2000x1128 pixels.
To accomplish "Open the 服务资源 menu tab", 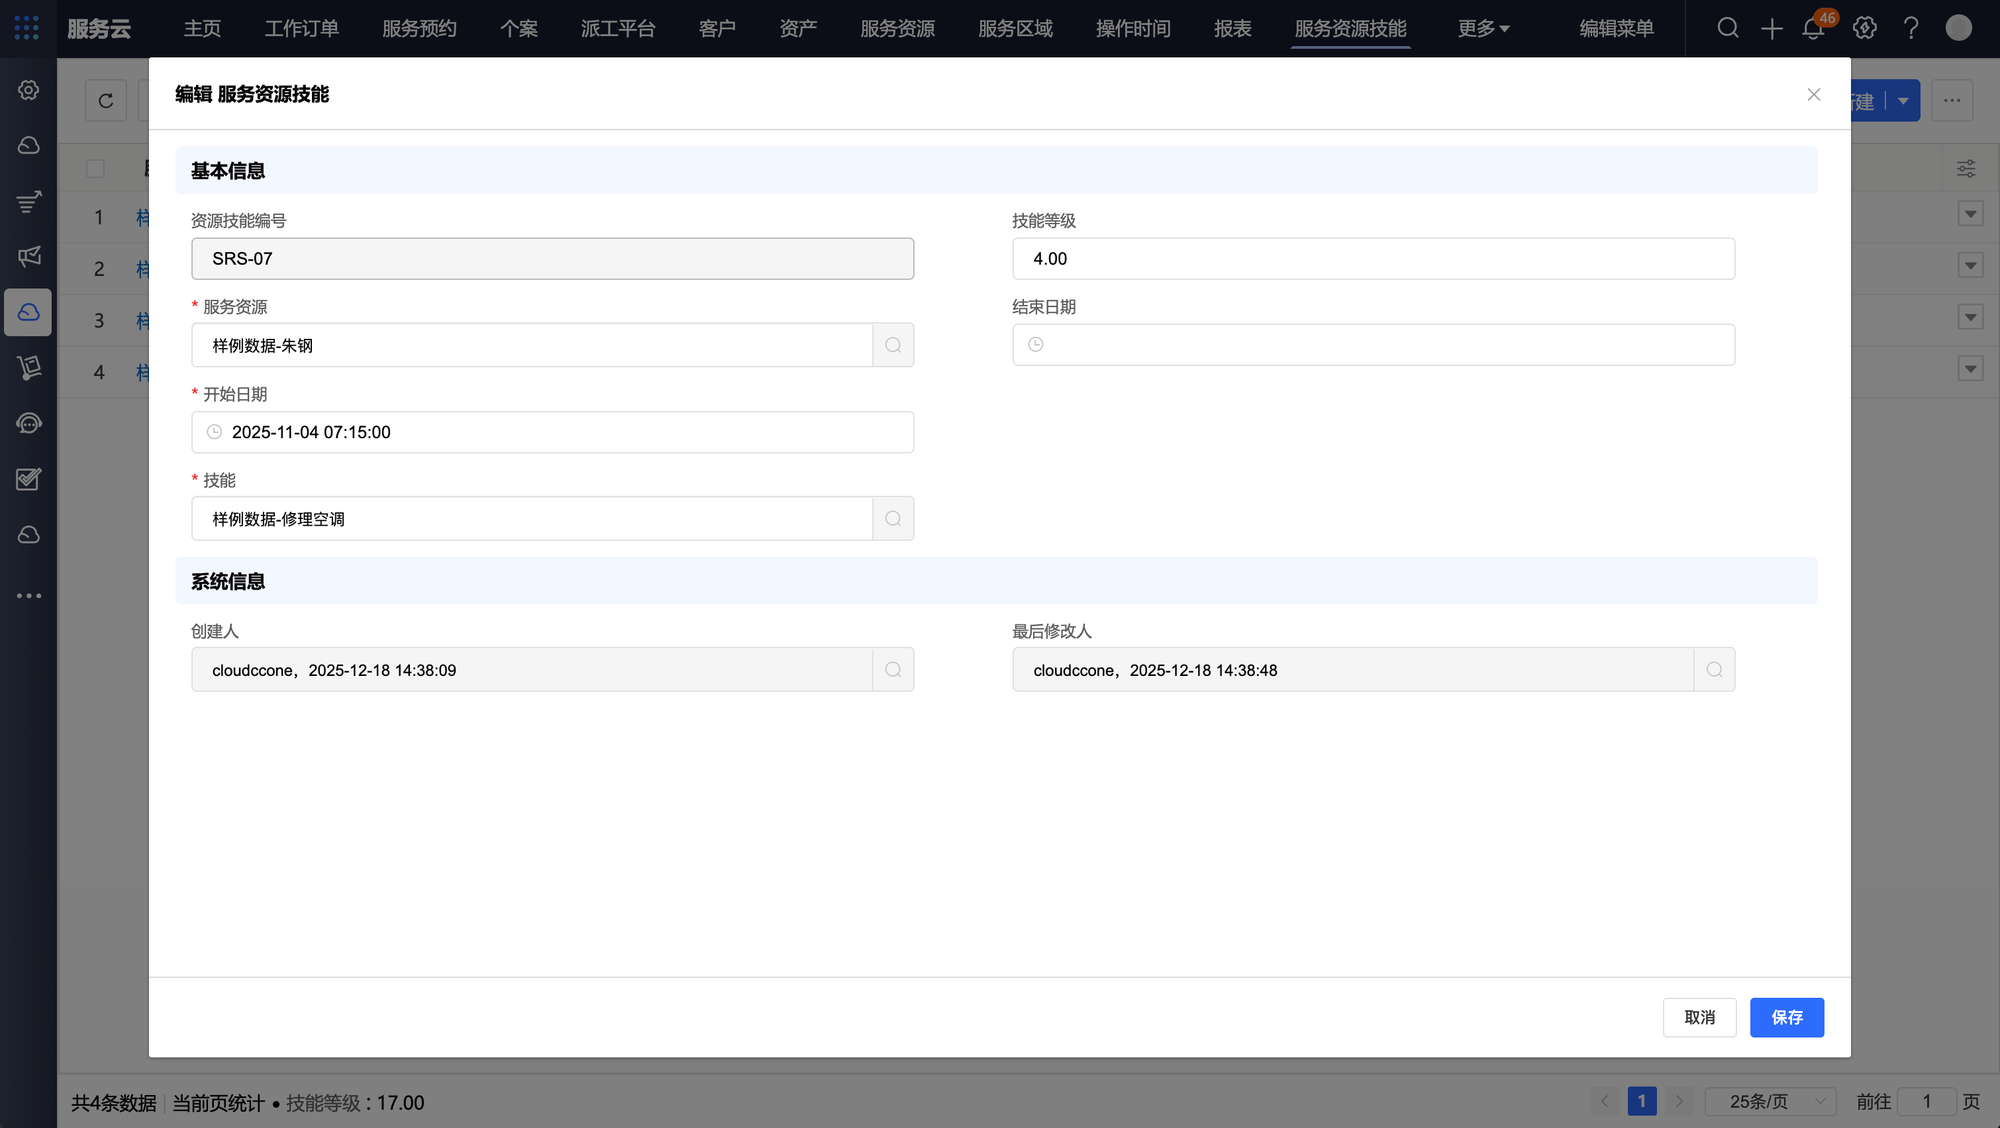I will [897, 28].
